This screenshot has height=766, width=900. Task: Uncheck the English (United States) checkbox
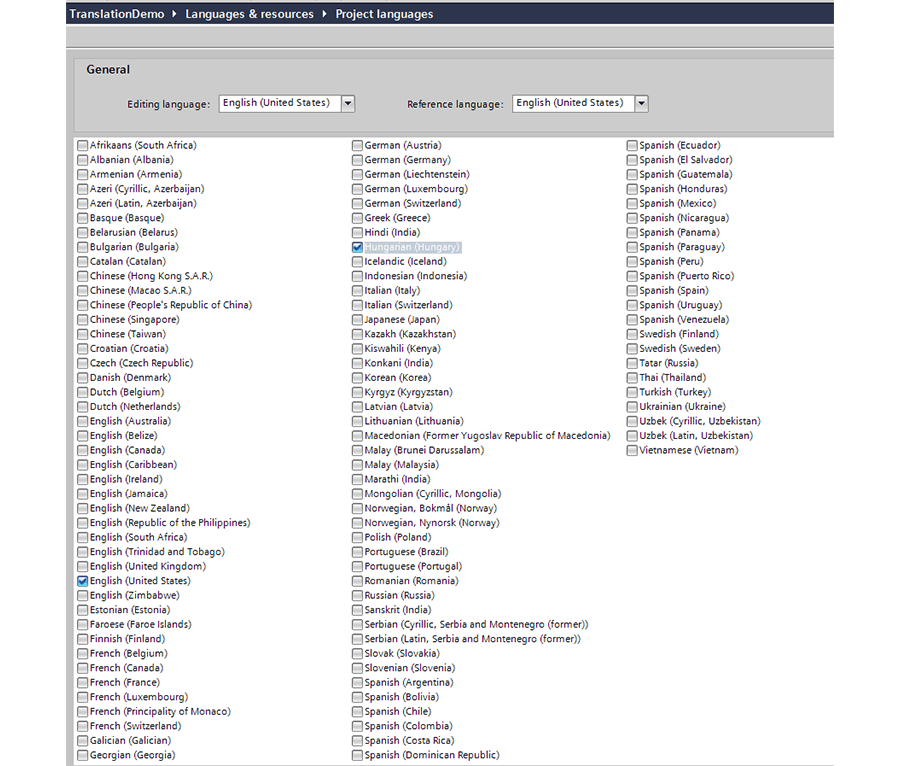pos(83,581)
